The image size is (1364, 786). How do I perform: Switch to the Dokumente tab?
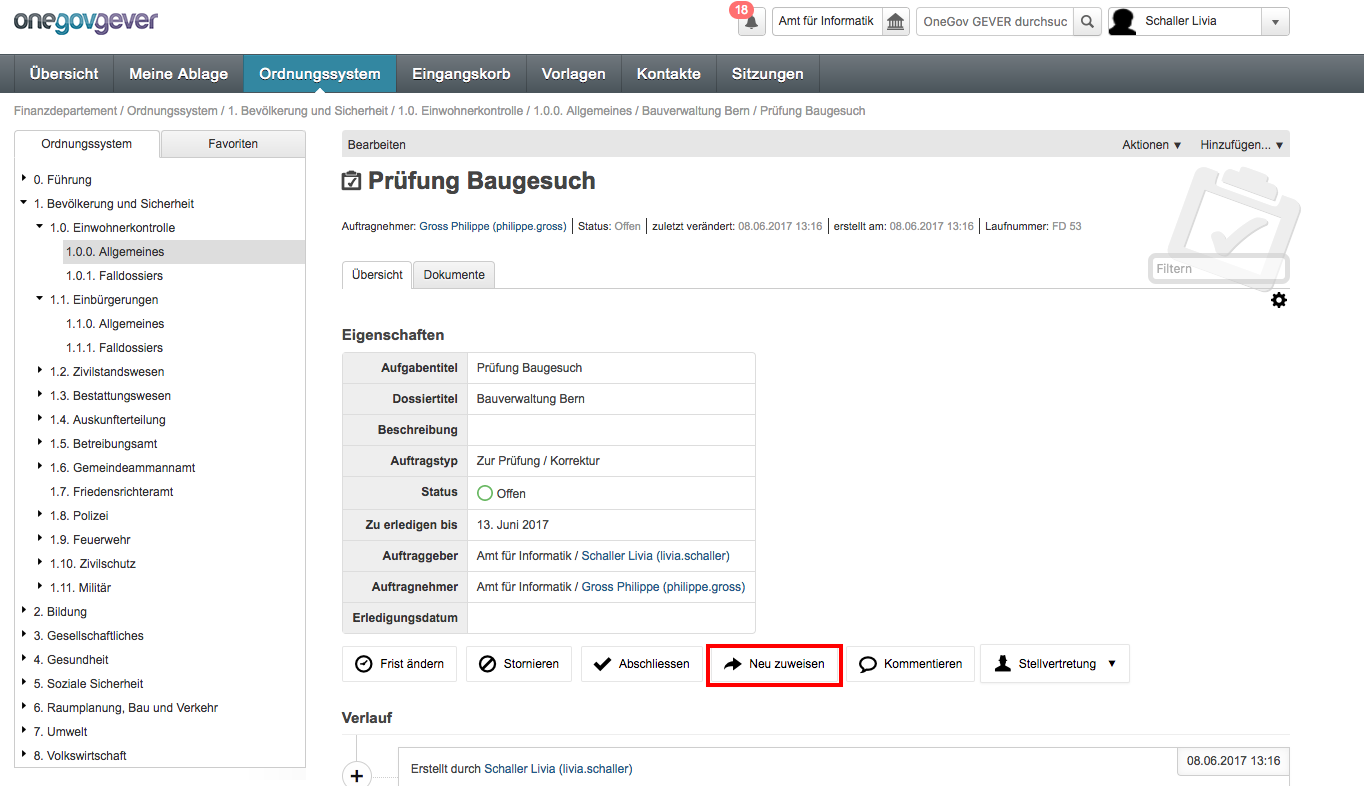(454, 275)
